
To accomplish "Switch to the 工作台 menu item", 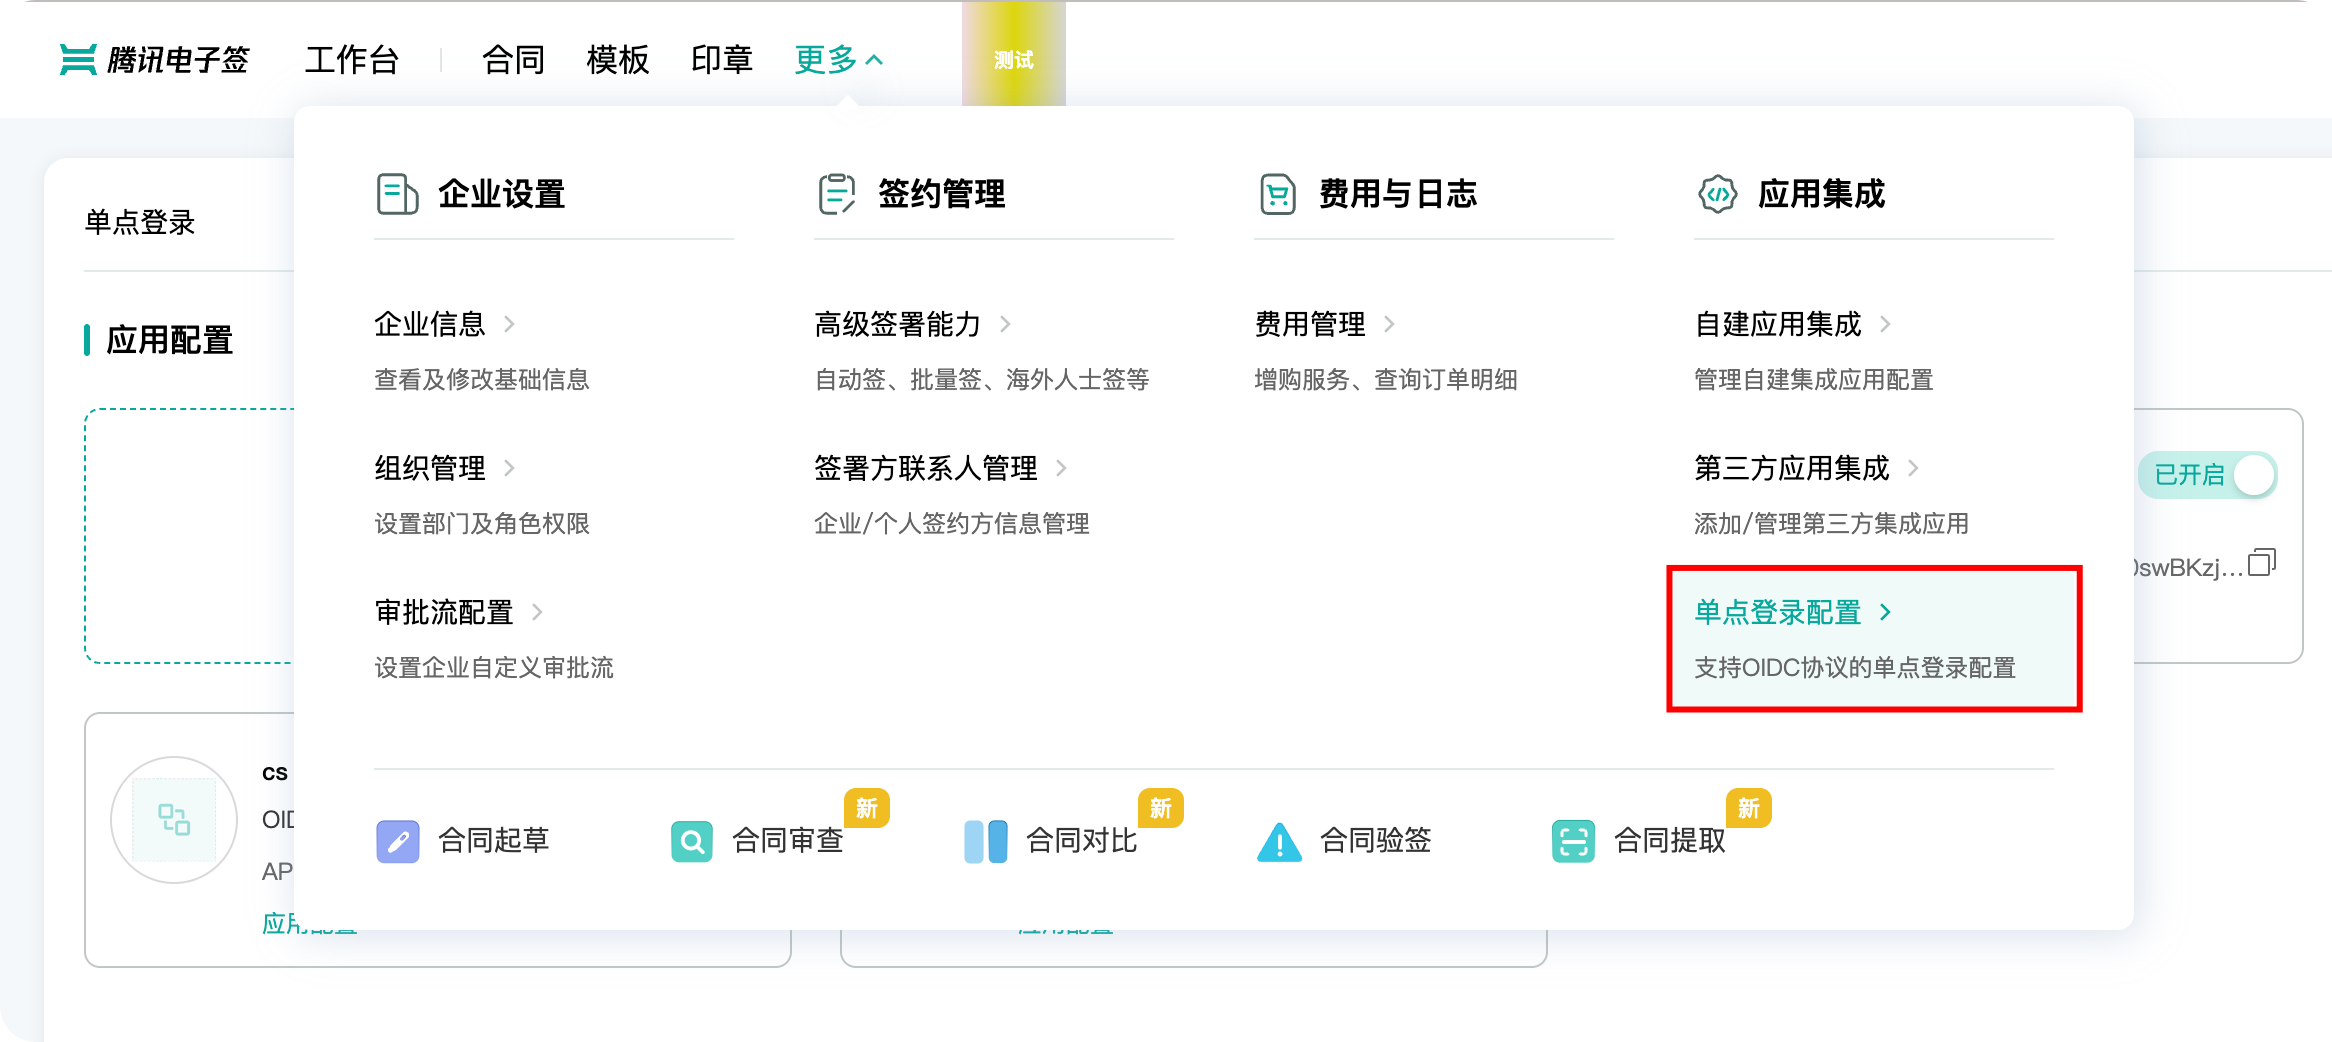I will [353, 60].
